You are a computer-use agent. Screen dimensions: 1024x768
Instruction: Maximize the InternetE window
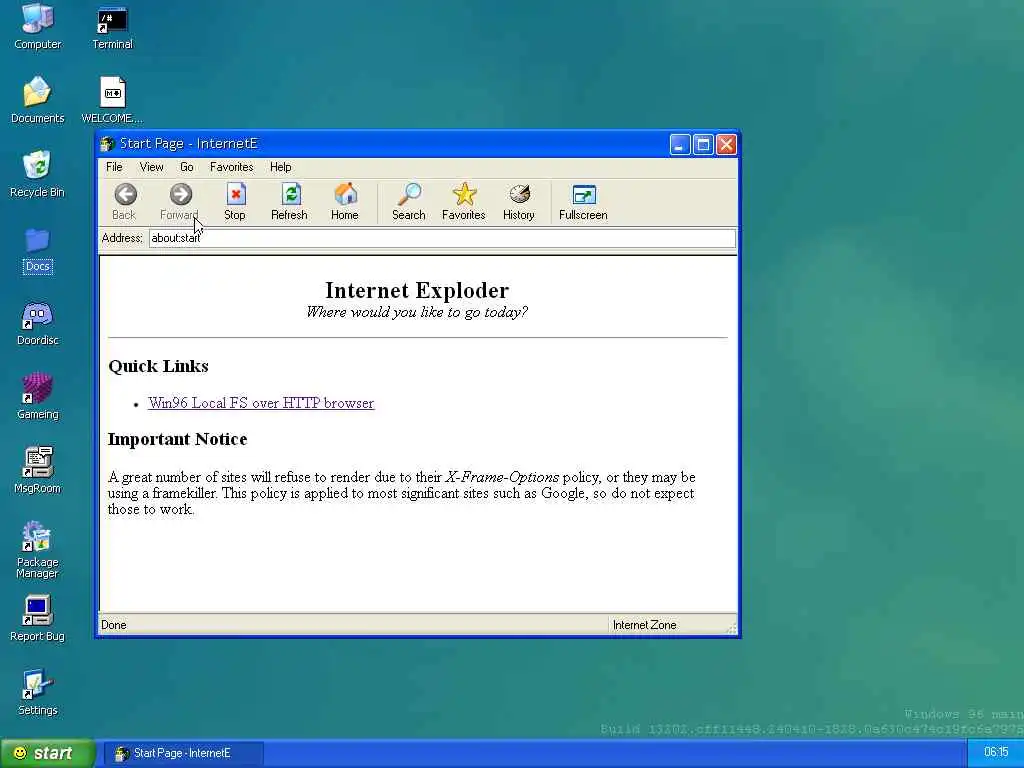click(x=703, y=144)
